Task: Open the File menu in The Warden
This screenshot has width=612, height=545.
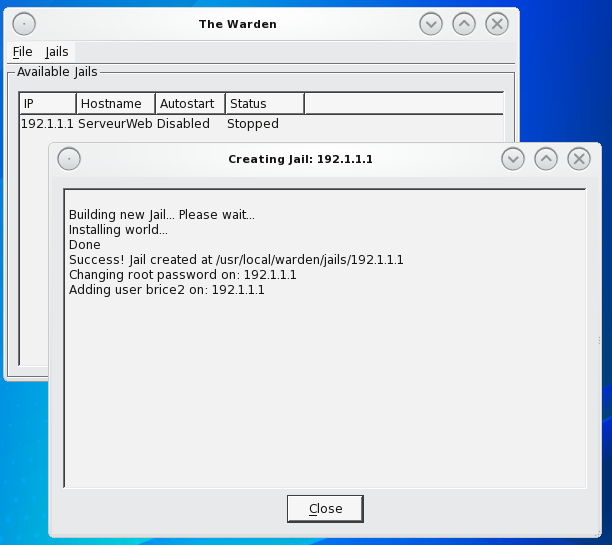Action: coord(22,52)
